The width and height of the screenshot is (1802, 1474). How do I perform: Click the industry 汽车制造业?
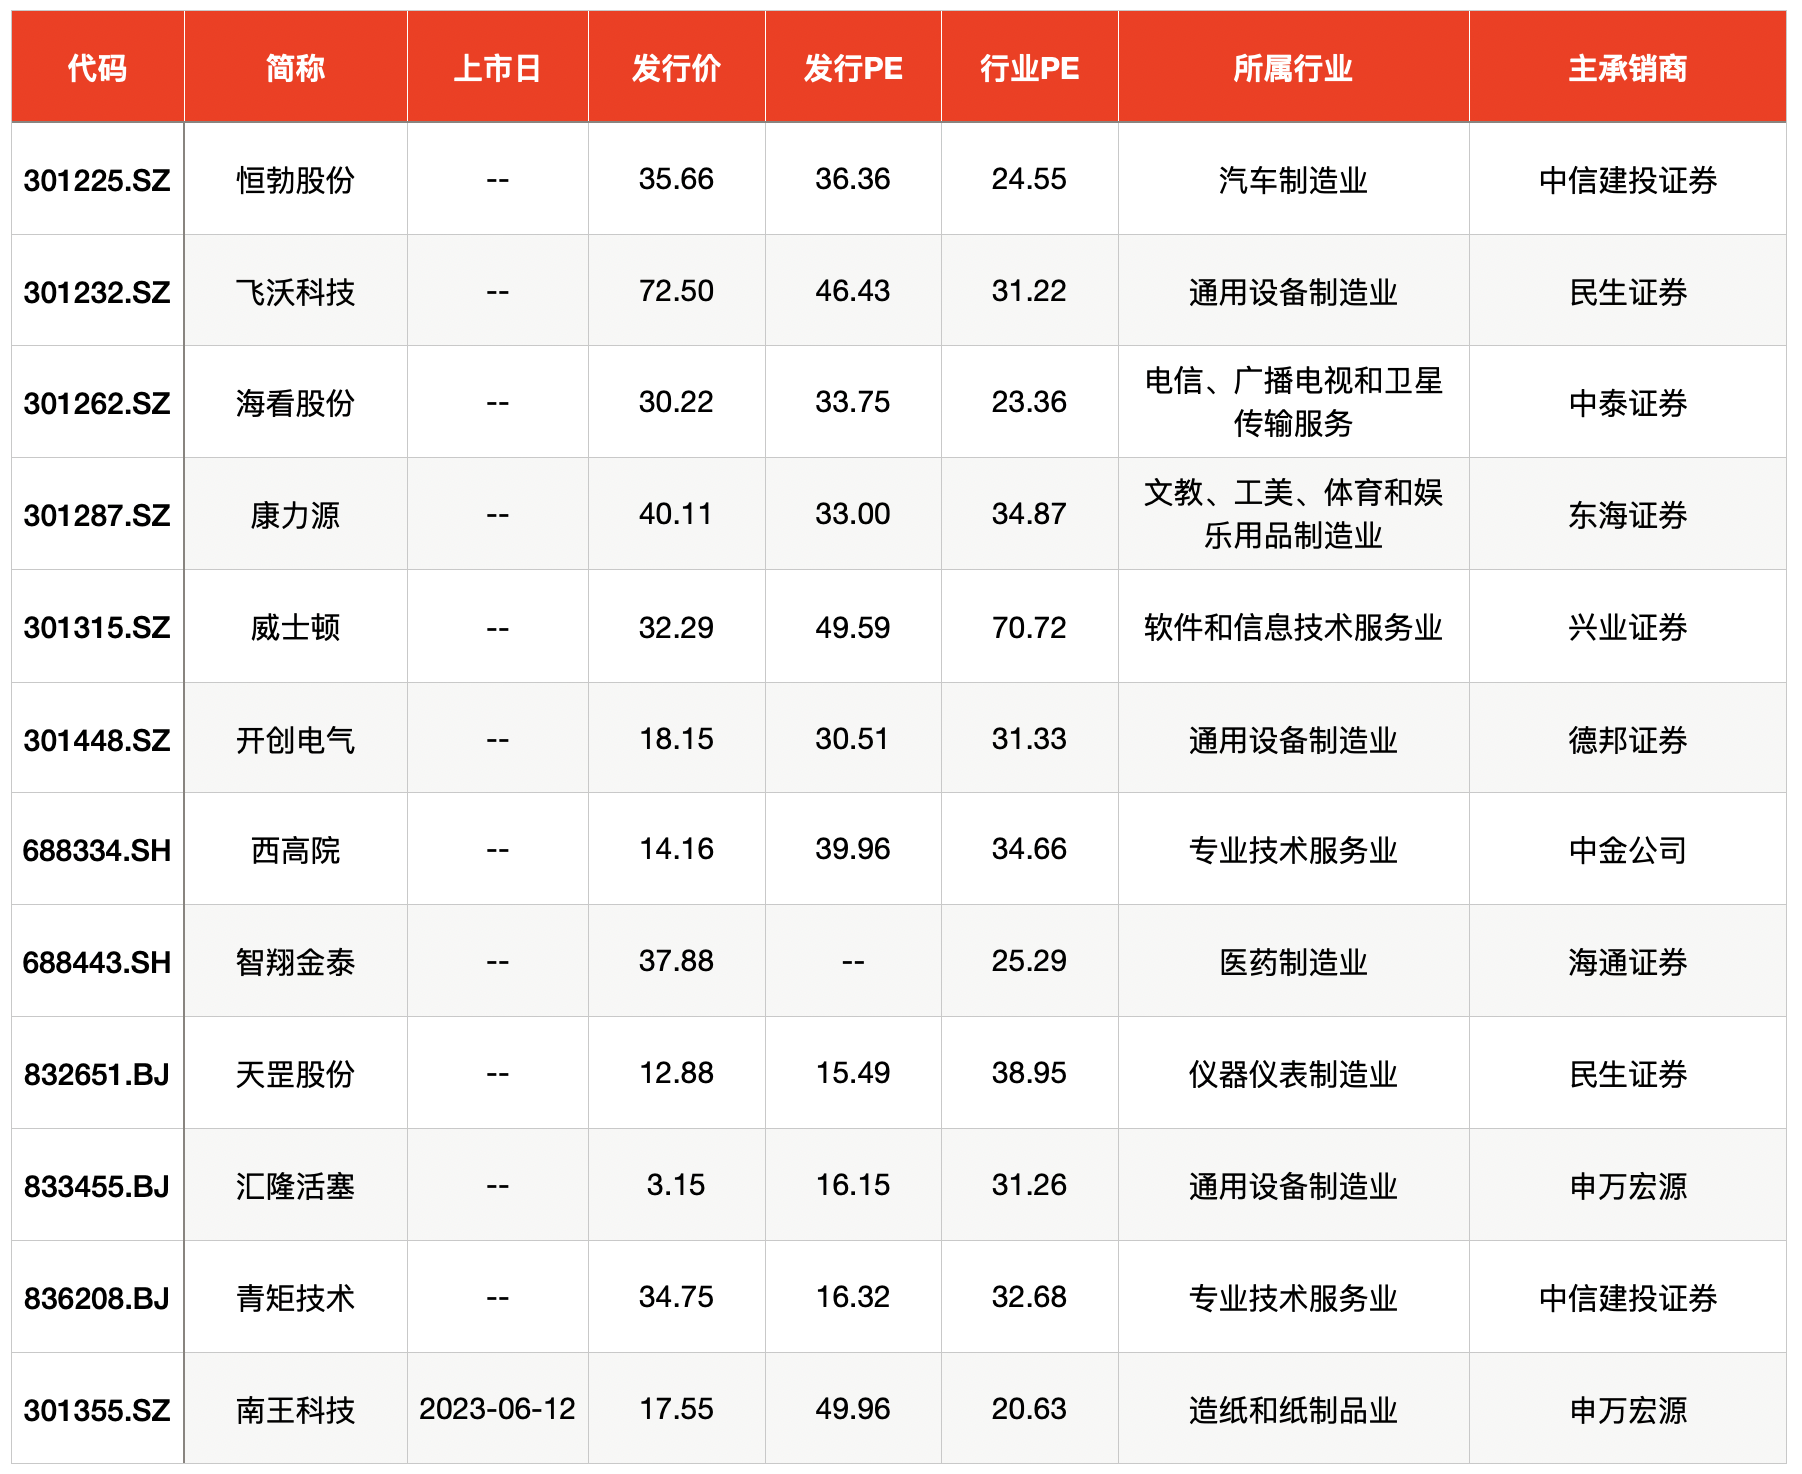[x=1293, y=180]
